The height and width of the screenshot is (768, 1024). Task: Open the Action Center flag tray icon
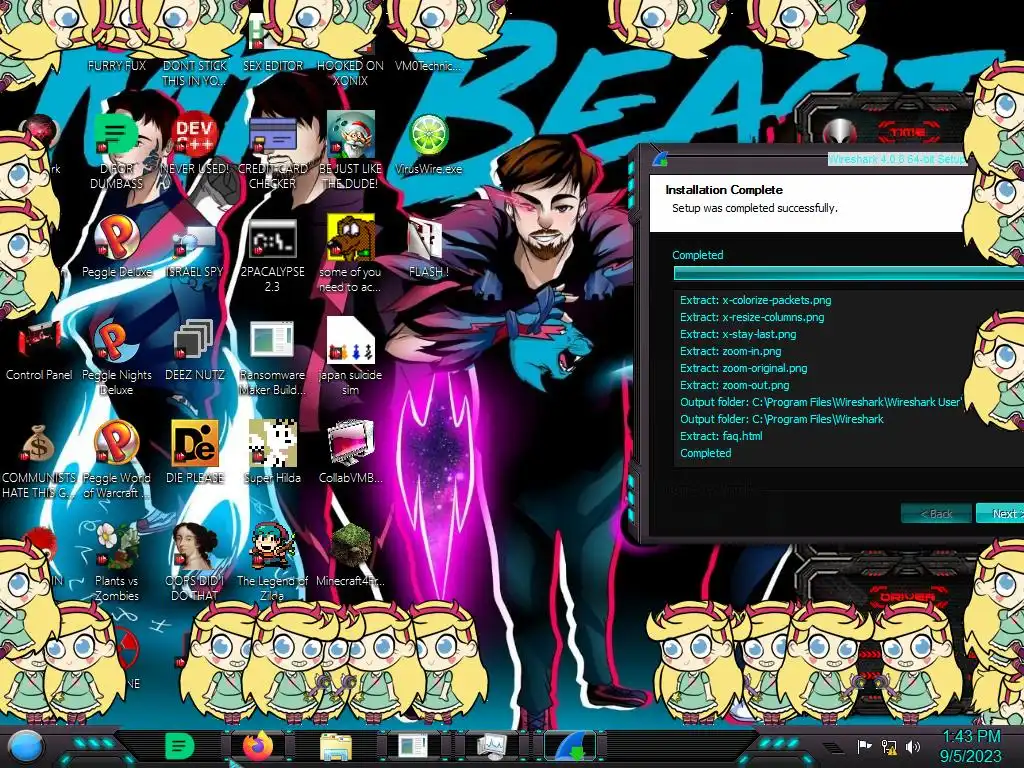864,746
